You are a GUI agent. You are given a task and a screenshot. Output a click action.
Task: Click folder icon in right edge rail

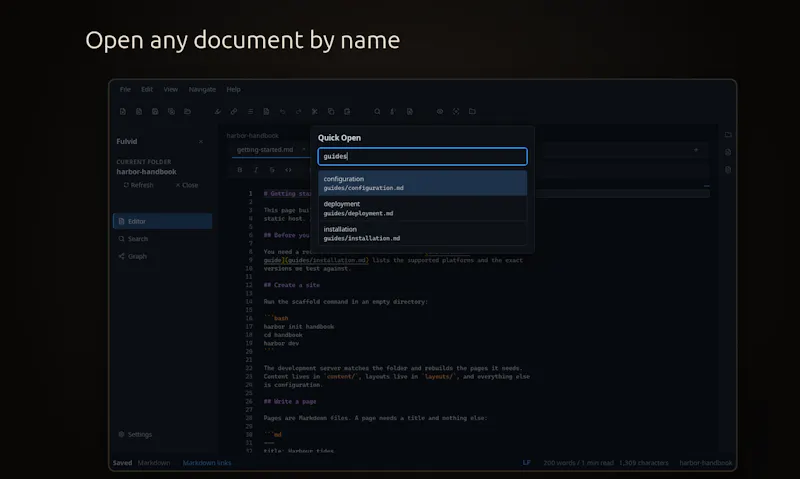pyautogui.click(x=728, y=135)
